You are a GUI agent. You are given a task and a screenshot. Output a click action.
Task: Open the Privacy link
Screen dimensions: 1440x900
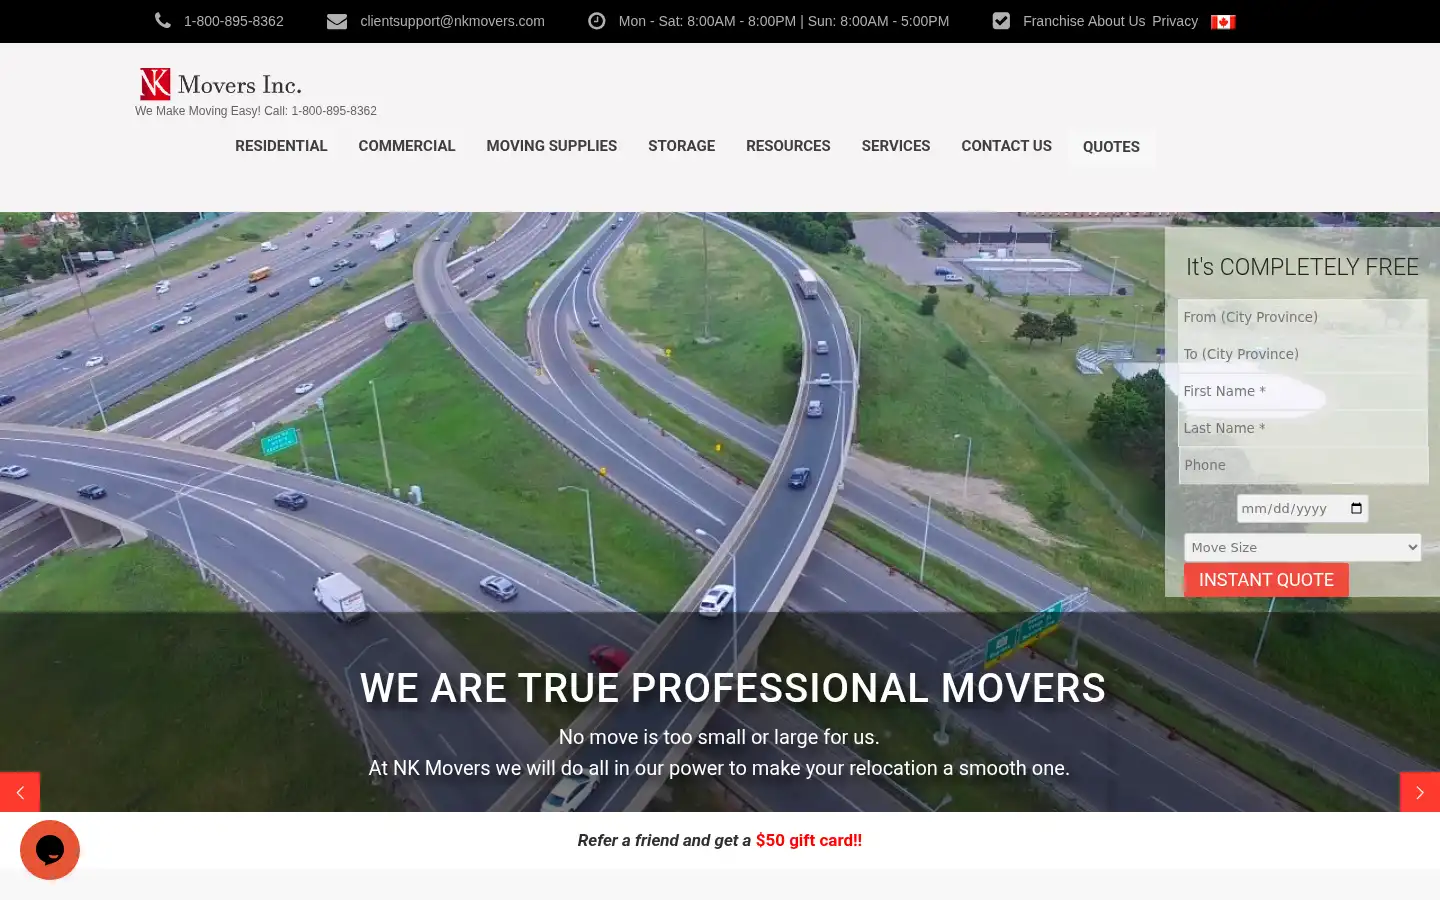[x=1175, y=21]
